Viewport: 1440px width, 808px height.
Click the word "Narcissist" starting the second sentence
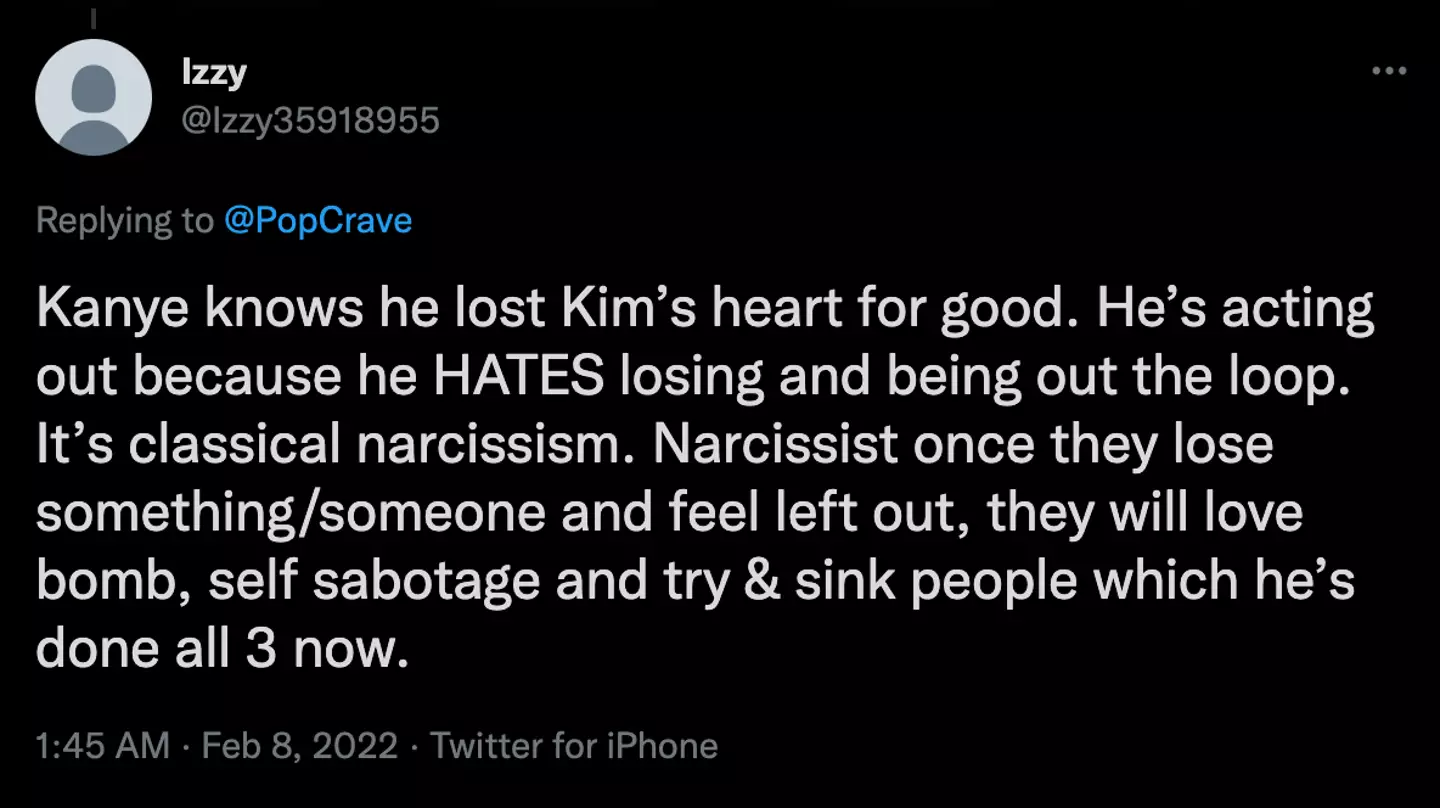pos(775,445)
